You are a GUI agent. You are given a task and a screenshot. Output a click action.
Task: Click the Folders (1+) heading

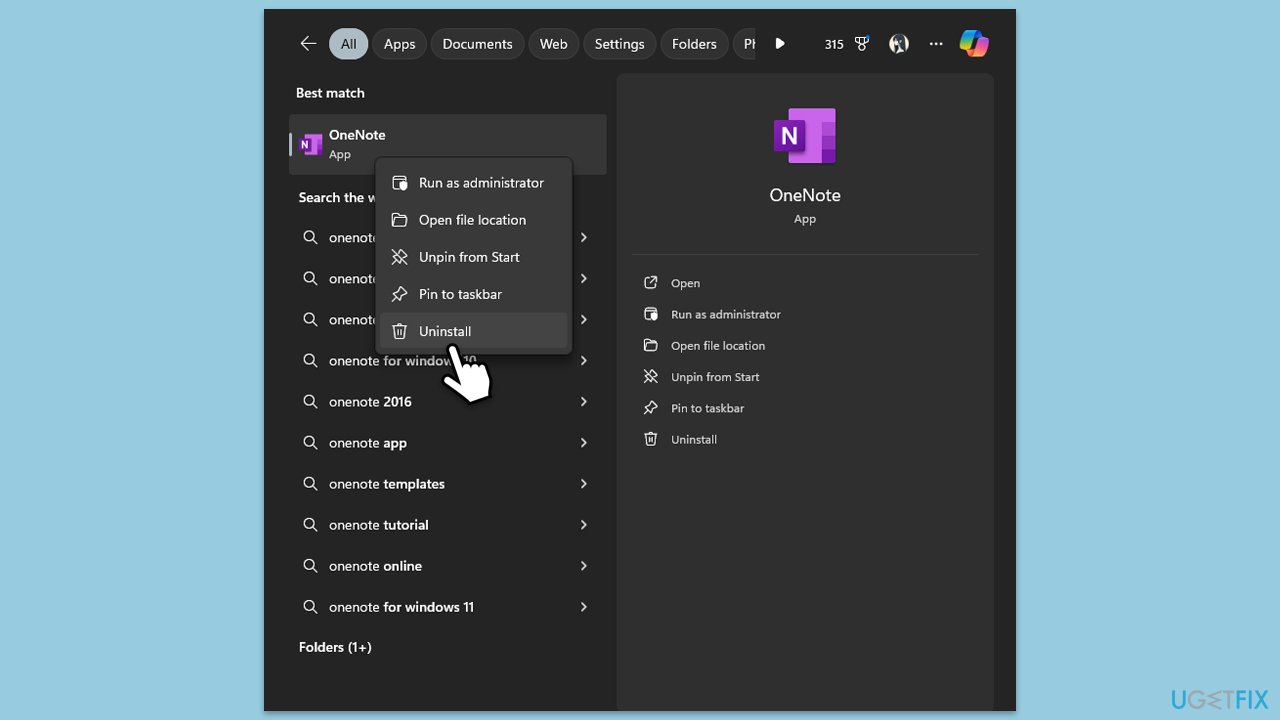335,647
